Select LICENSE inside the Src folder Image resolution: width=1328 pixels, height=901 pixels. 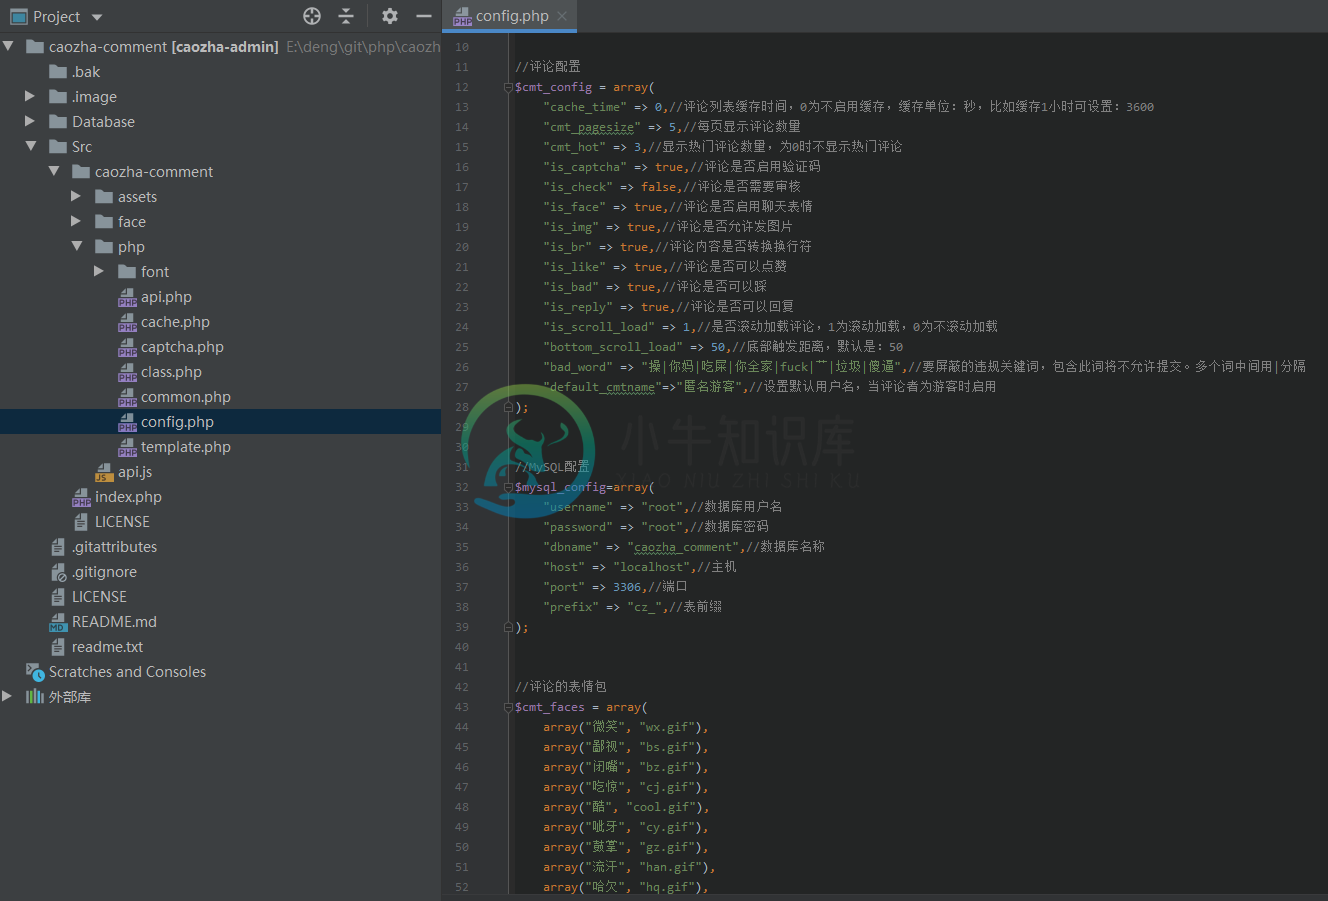tap(122, 522)
